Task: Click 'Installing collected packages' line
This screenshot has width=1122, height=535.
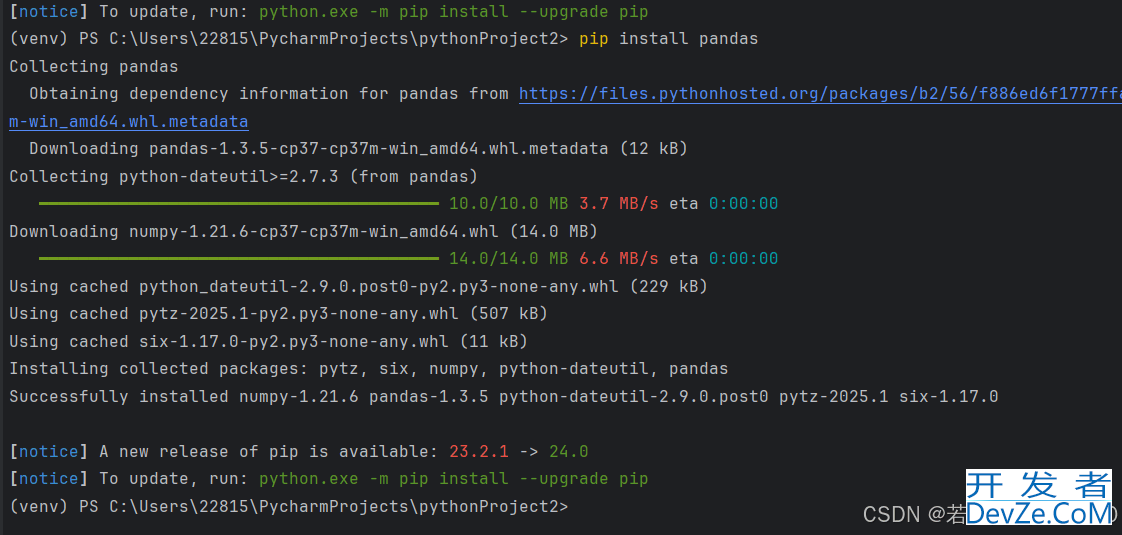Action: point(369,369)
